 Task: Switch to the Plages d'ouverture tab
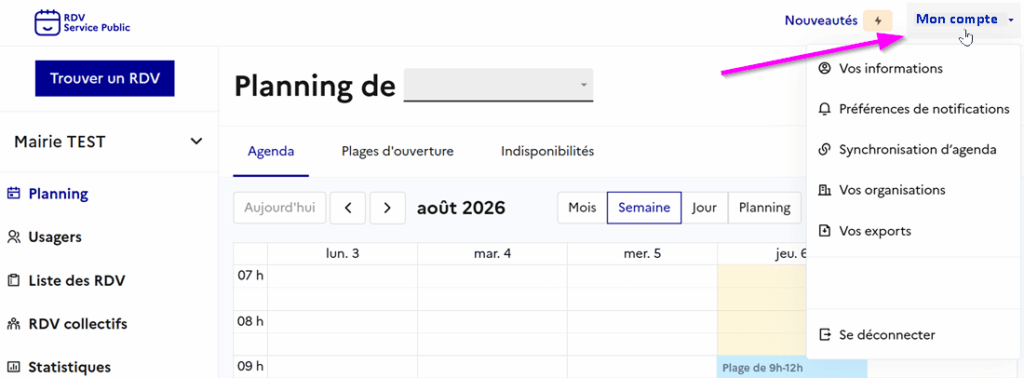(397, 151)
